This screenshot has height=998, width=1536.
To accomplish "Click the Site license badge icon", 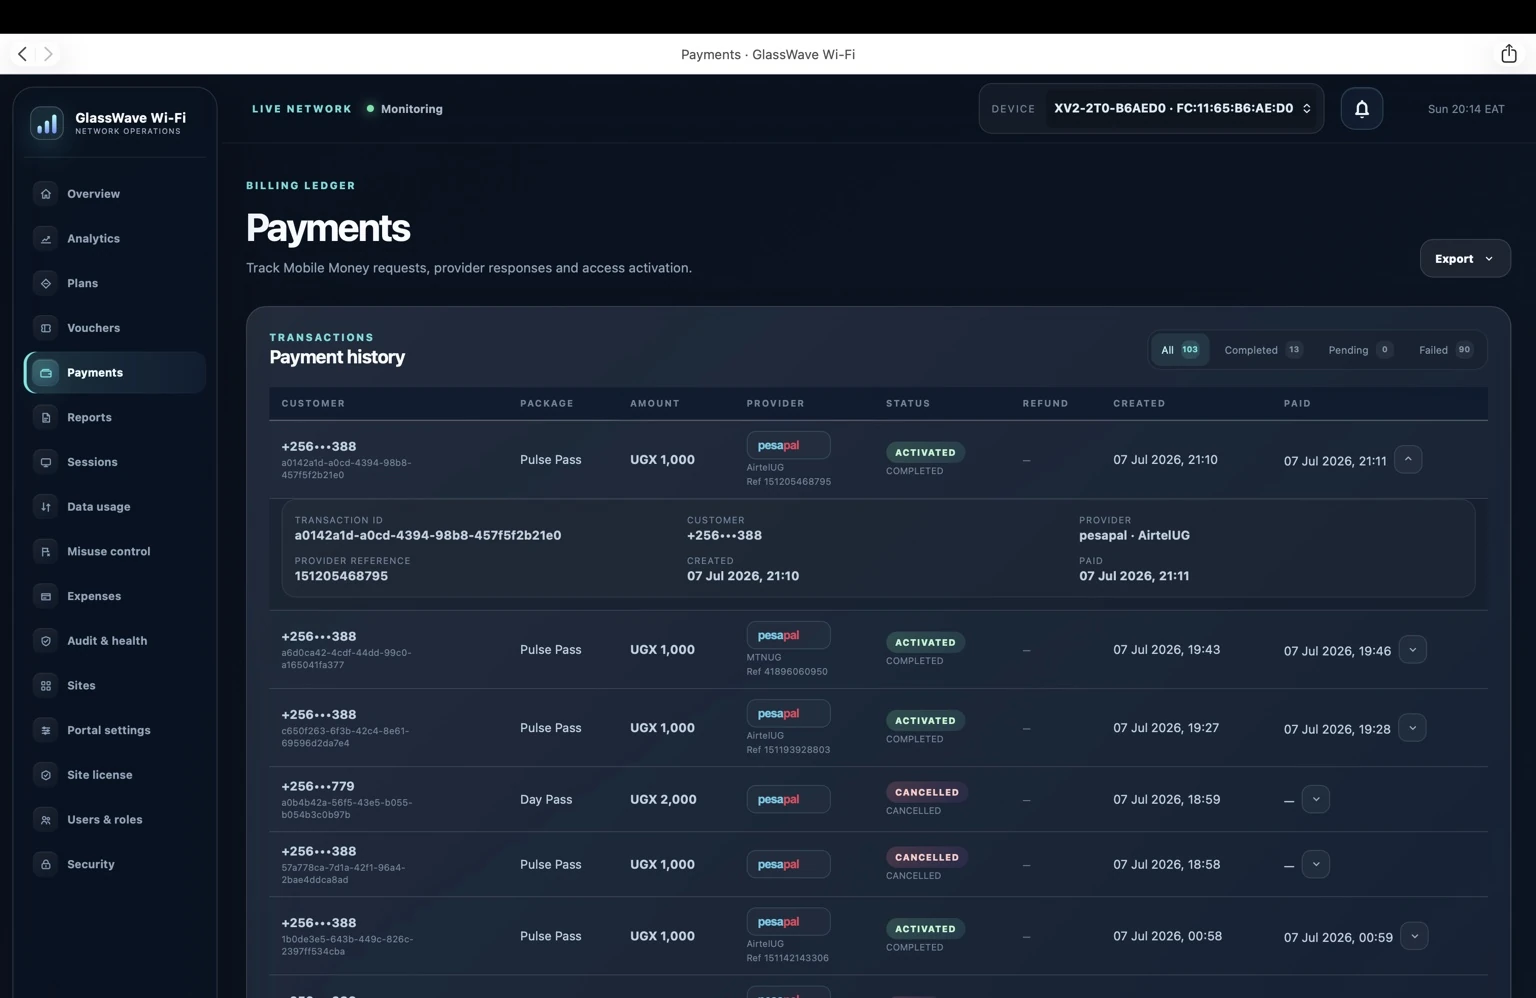I will click(x=45, y=775).
